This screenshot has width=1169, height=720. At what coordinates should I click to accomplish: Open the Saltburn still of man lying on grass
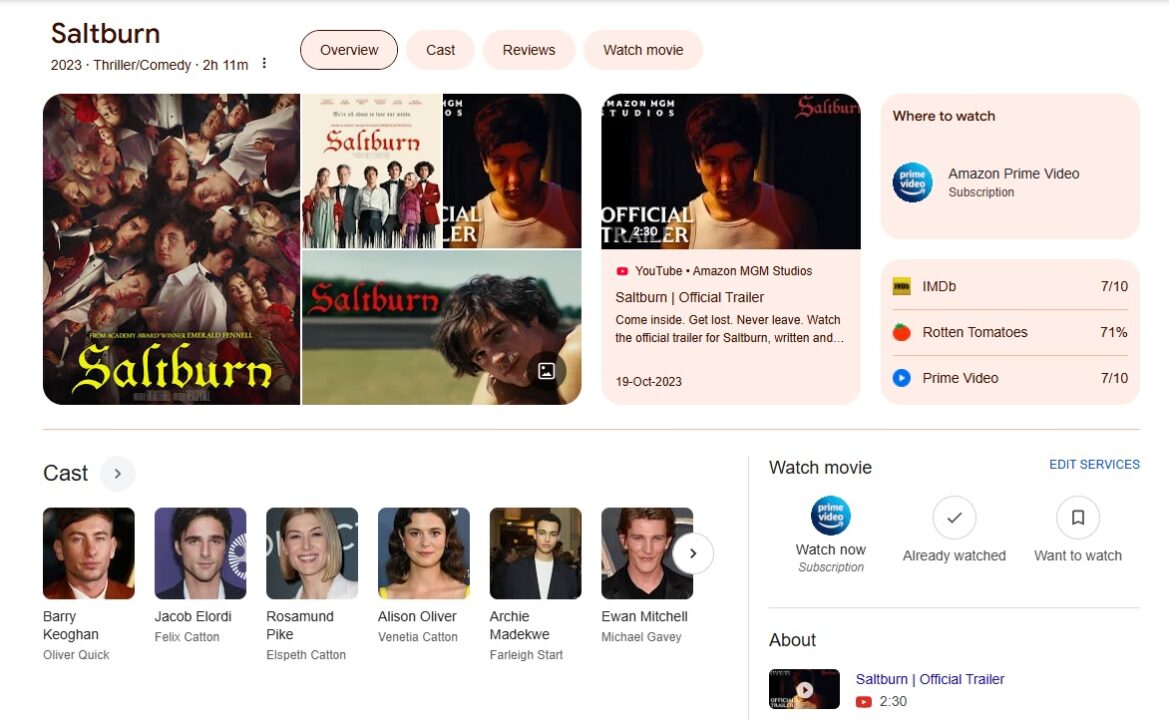click(441, 328)
